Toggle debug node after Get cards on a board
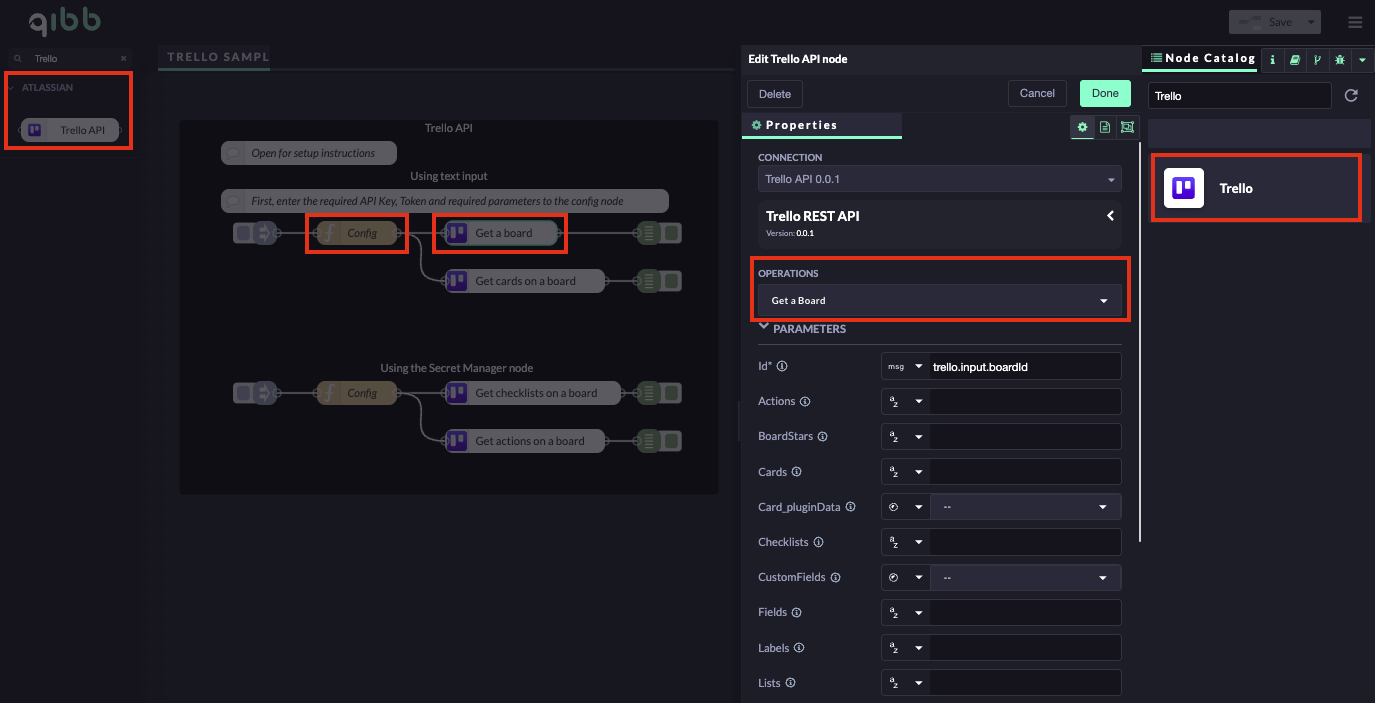This screenshot has width=1375, height=703. tap(673, 281)
